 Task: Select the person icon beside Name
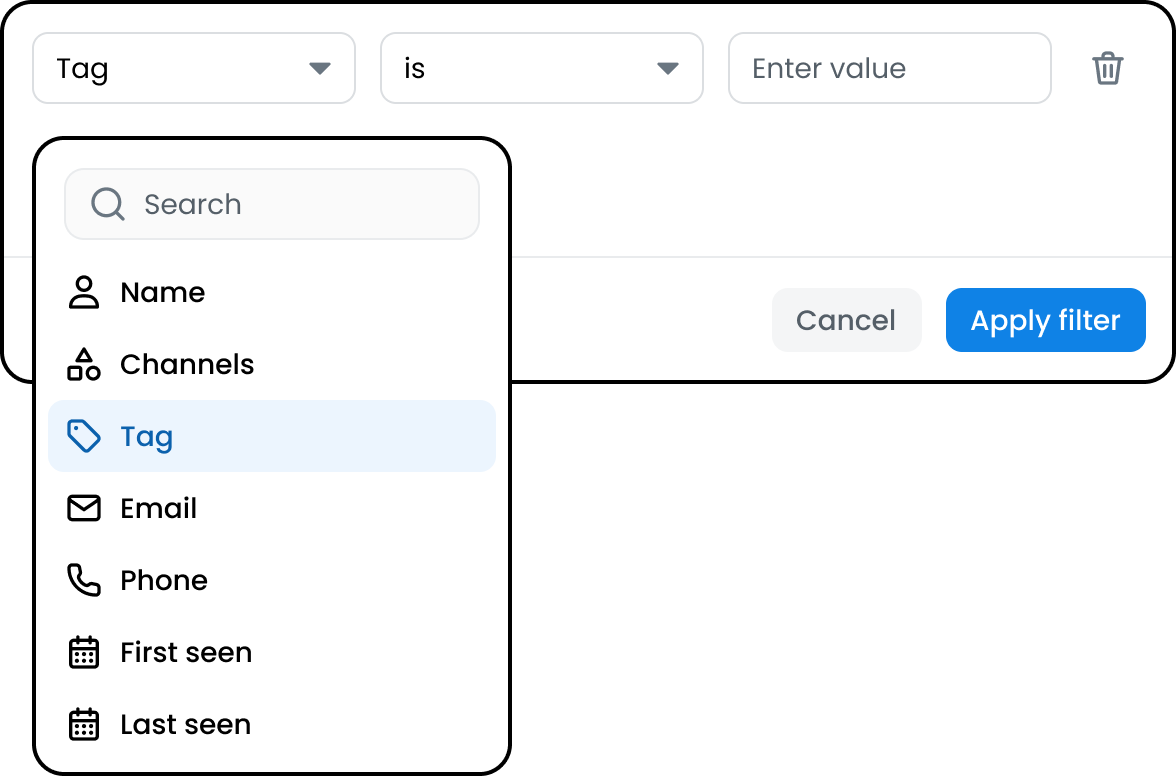[x=84, y=292]
